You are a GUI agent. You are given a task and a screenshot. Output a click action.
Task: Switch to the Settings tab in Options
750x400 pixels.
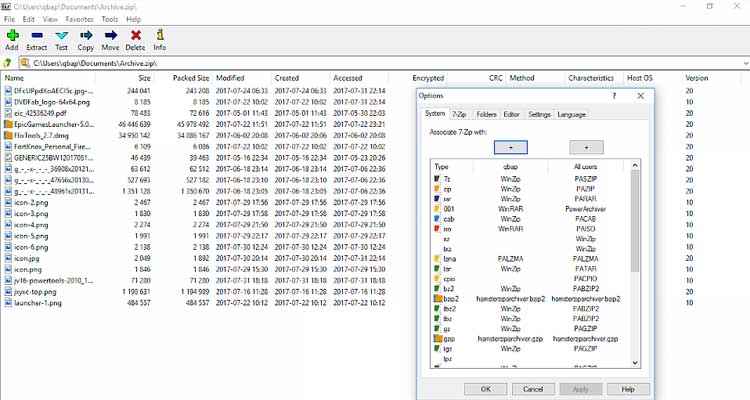click(540, 114)
